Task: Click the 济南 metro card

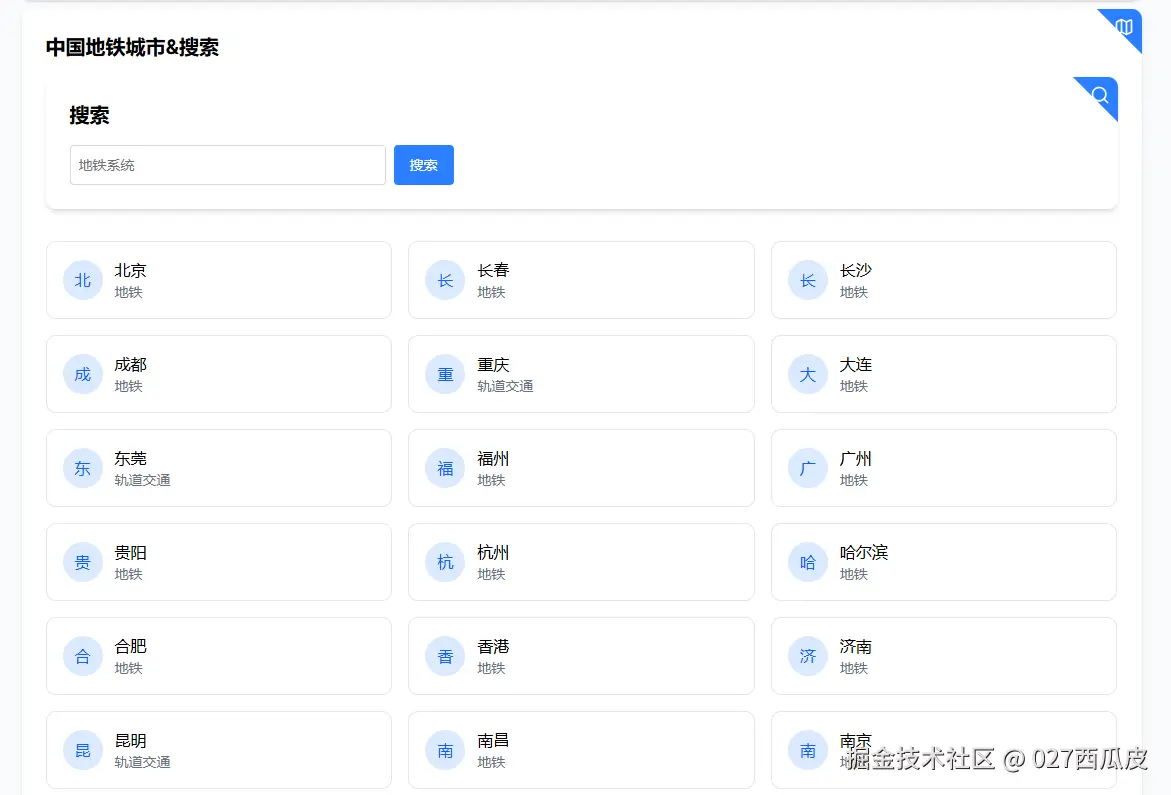Action: pos(943,656)
